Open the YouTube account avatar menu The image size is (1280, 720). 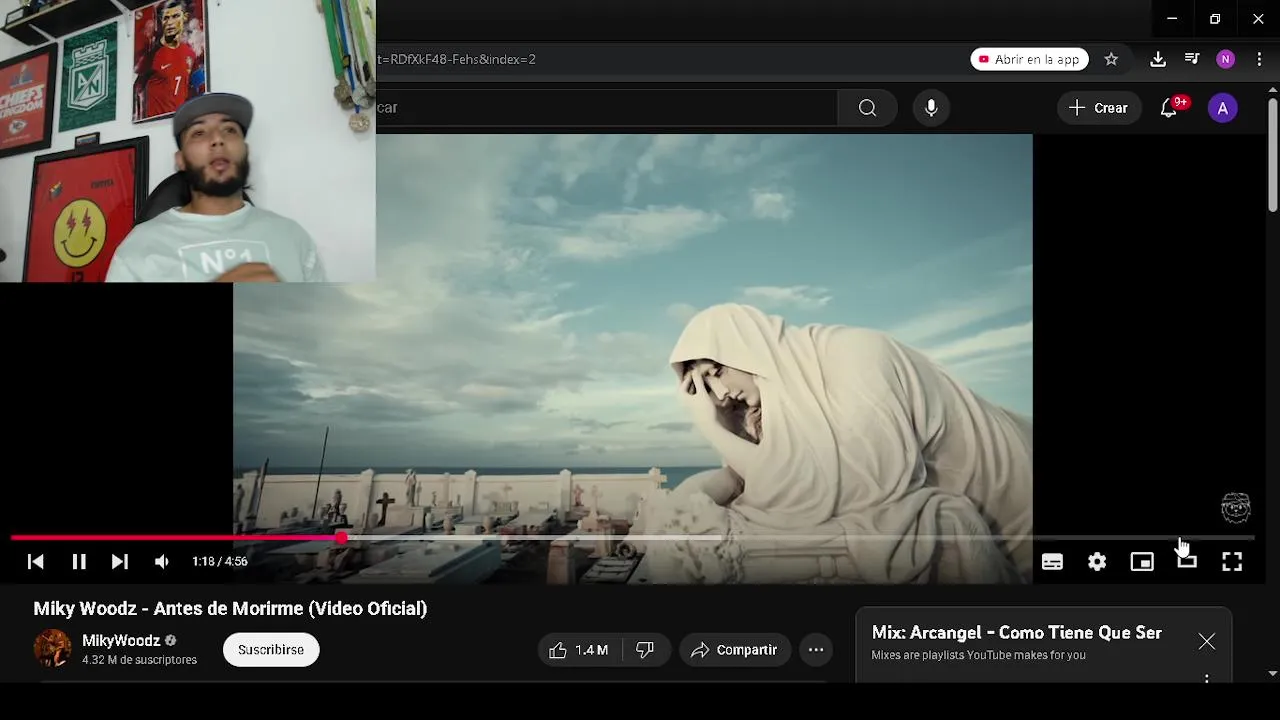tap(1222, 108)
